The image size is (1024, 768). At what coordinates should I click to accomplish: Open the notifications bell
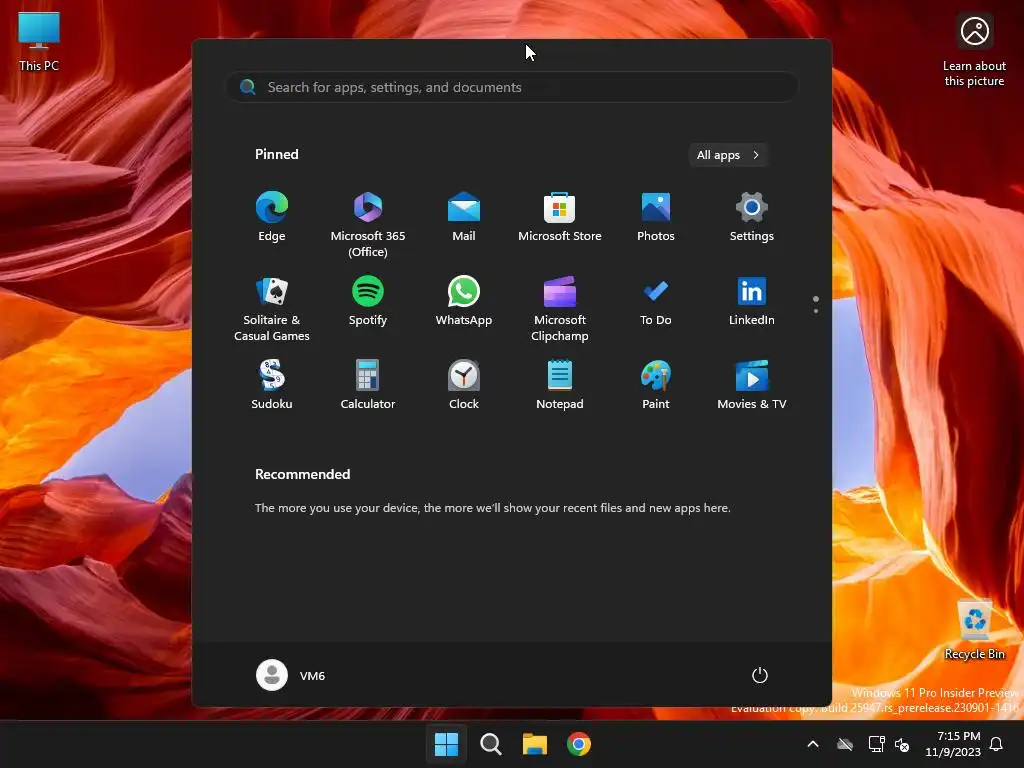click(996, 744)
